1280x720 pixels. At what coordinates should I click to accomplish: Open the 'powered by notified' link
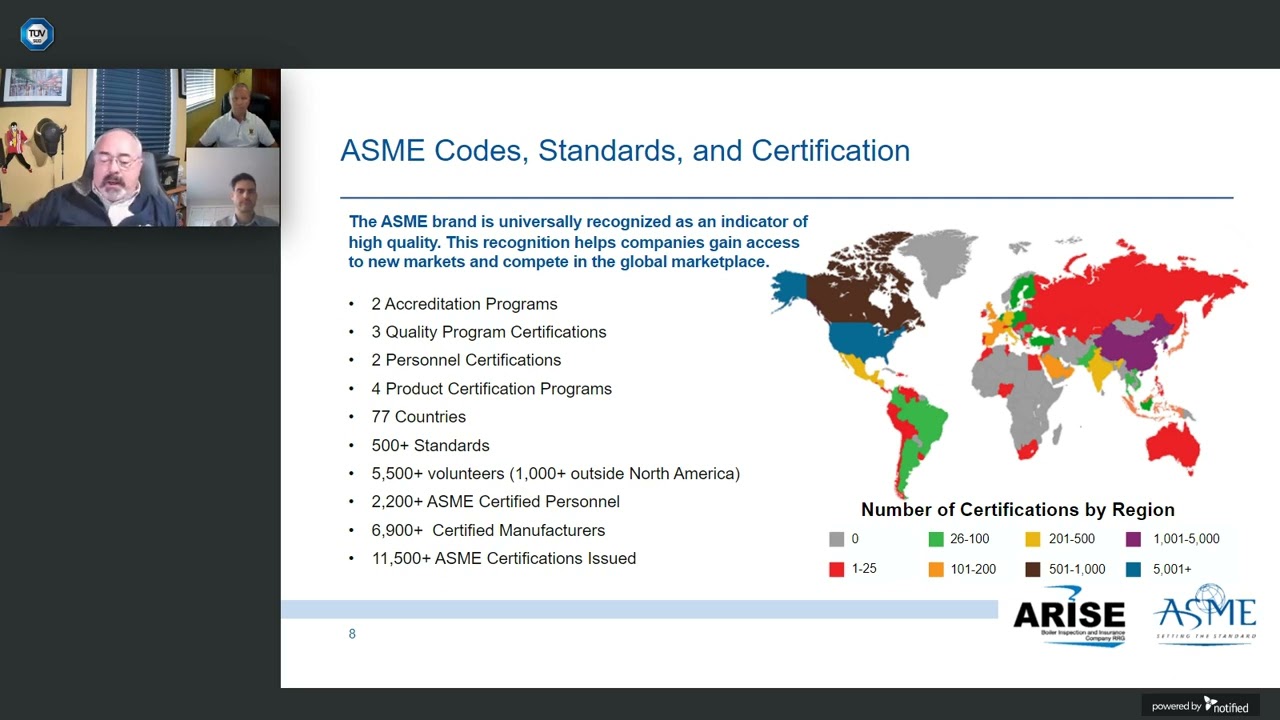1200,706
